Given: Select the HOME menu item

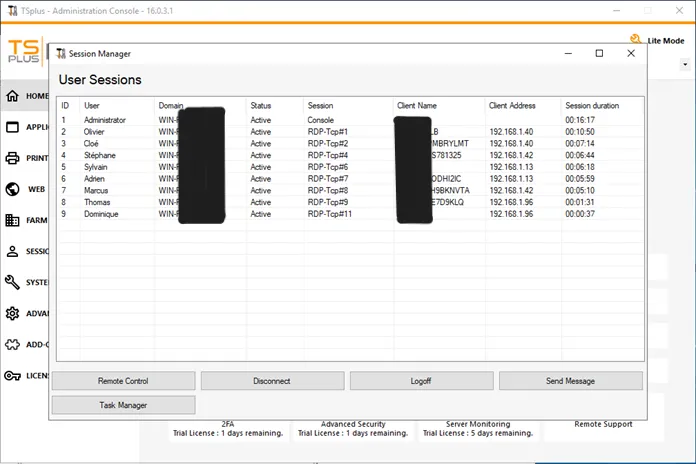Looking at the screenshot, I should tap(37, 96).
